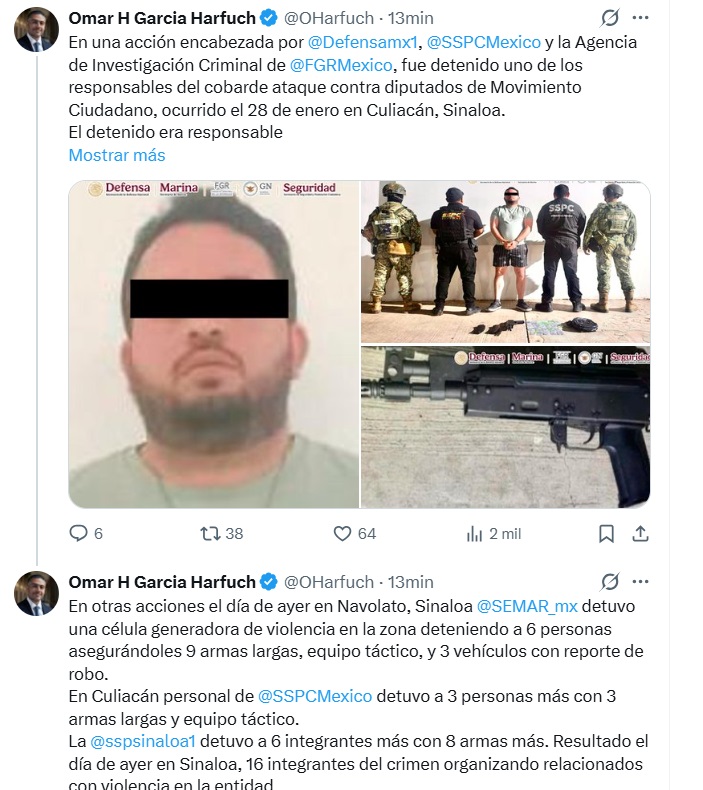The image size is (703, 790).
Task: Open the more options menu on first tweet
Action: pos(640,18)
